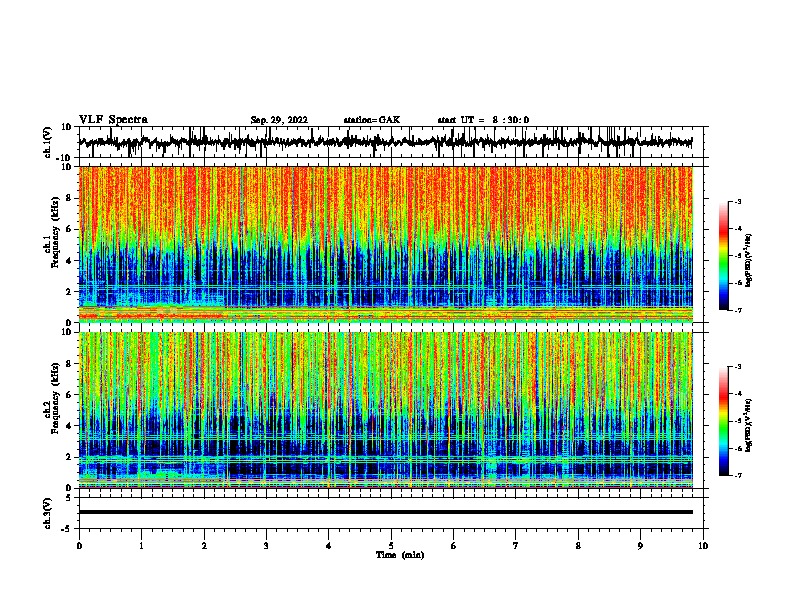Click ch.2 frequency axis "6" kHz tick label

tap(69, 395)
